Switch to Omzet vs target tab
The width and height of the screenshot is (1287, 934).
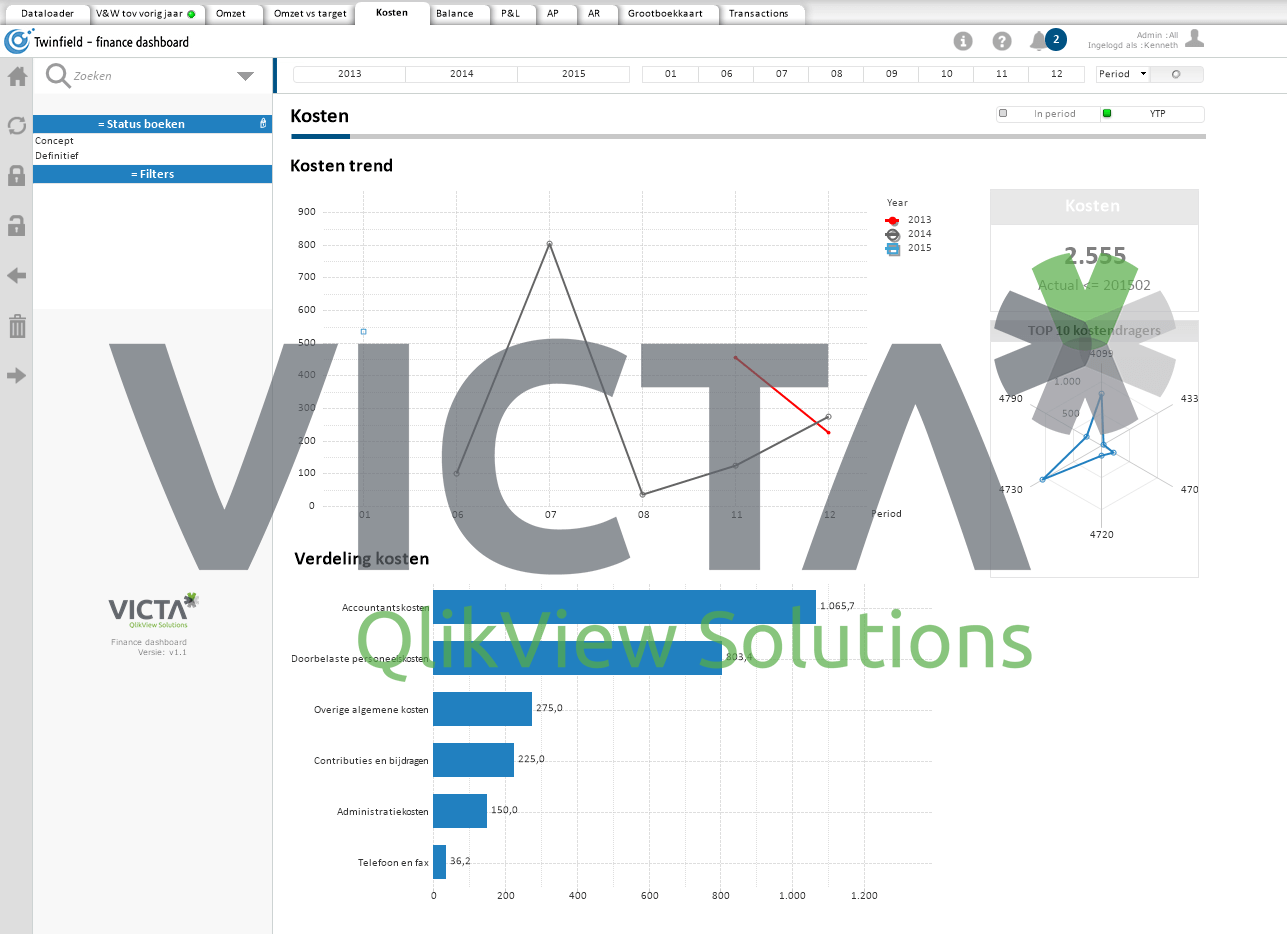coord(310,14)
